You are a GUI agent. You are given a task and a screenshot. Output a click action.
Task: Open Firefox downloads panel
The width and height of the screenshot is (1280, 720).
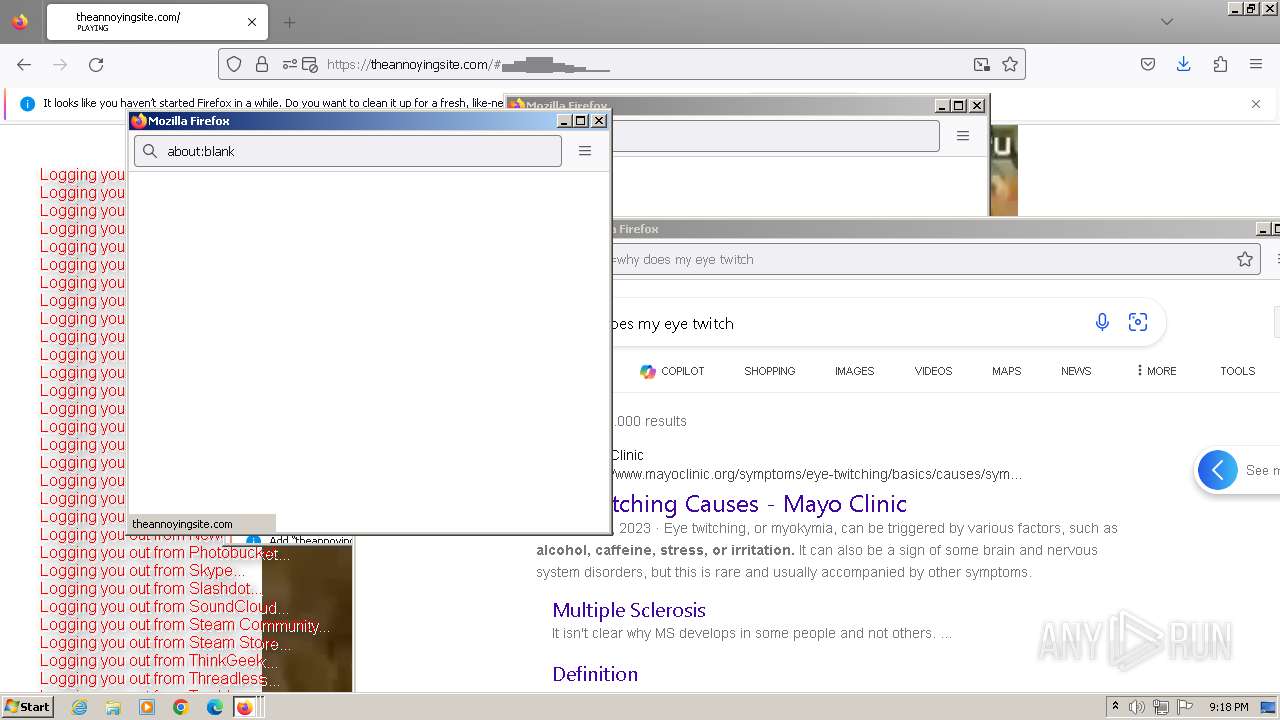coord(1184,64)
